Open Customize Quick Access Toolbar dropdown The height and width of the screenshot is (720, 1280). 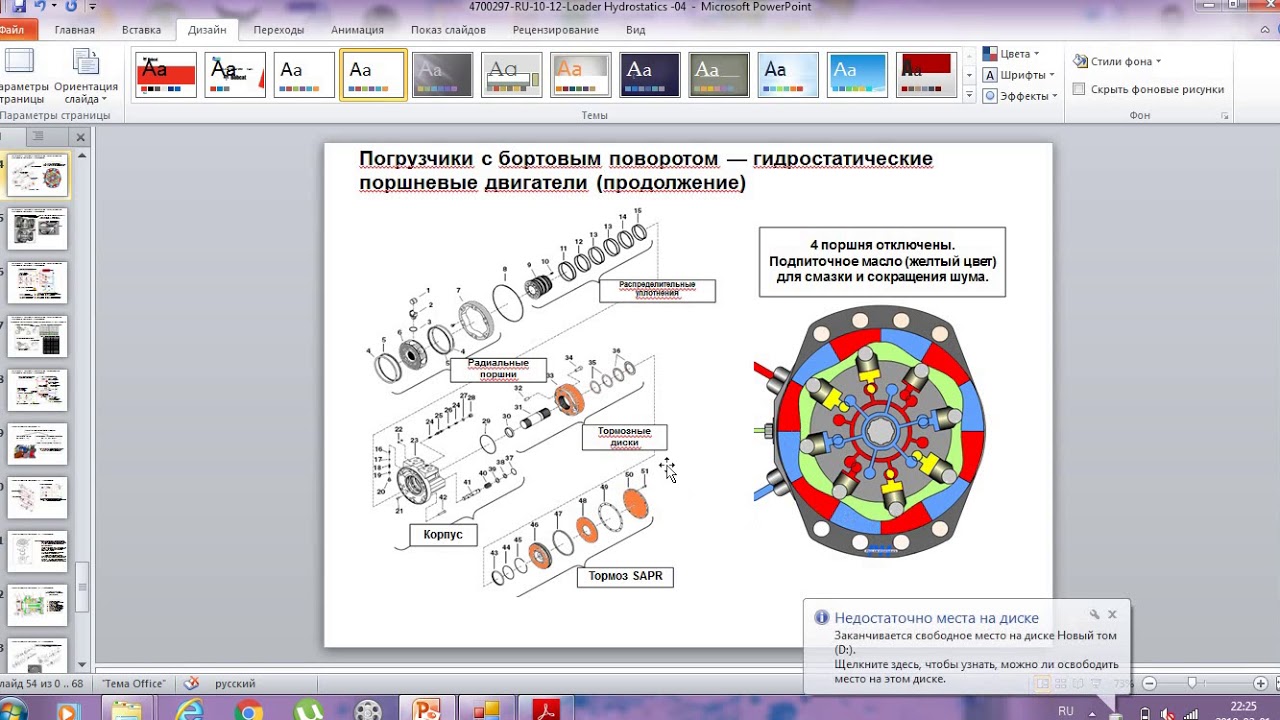coord(92,6)
